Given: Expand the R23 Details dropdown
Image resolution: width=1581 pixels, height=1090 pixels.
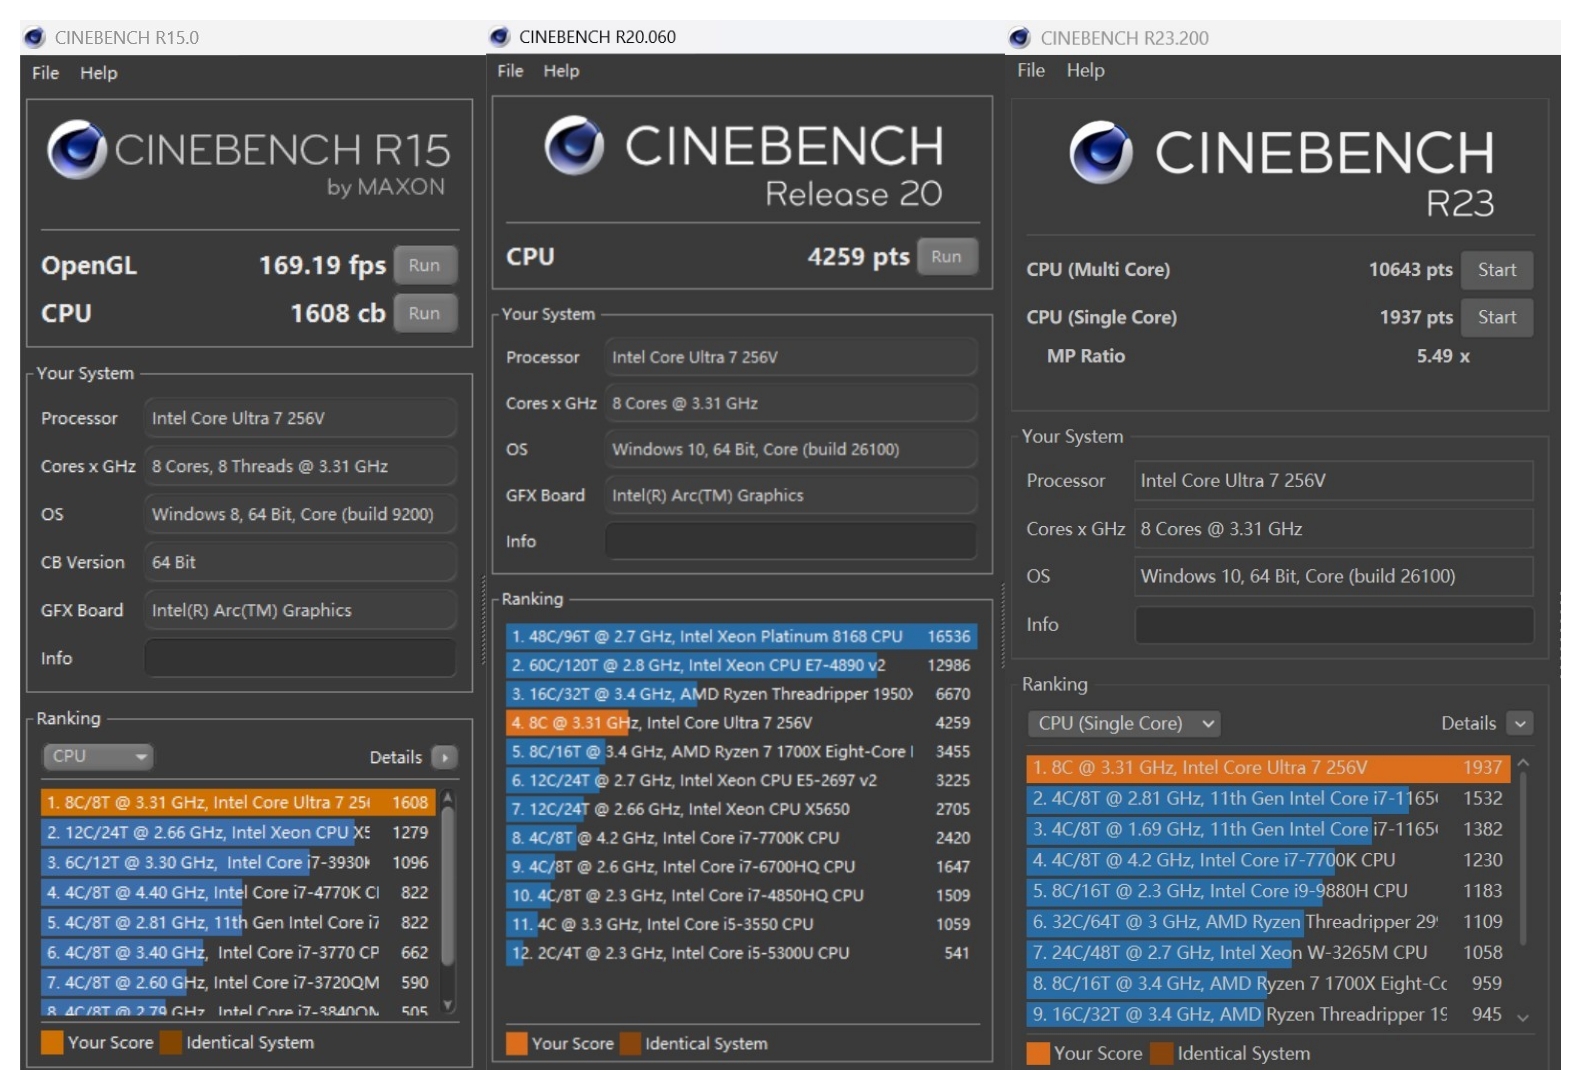Looking at the screenshot, I should coord(1521,724).
